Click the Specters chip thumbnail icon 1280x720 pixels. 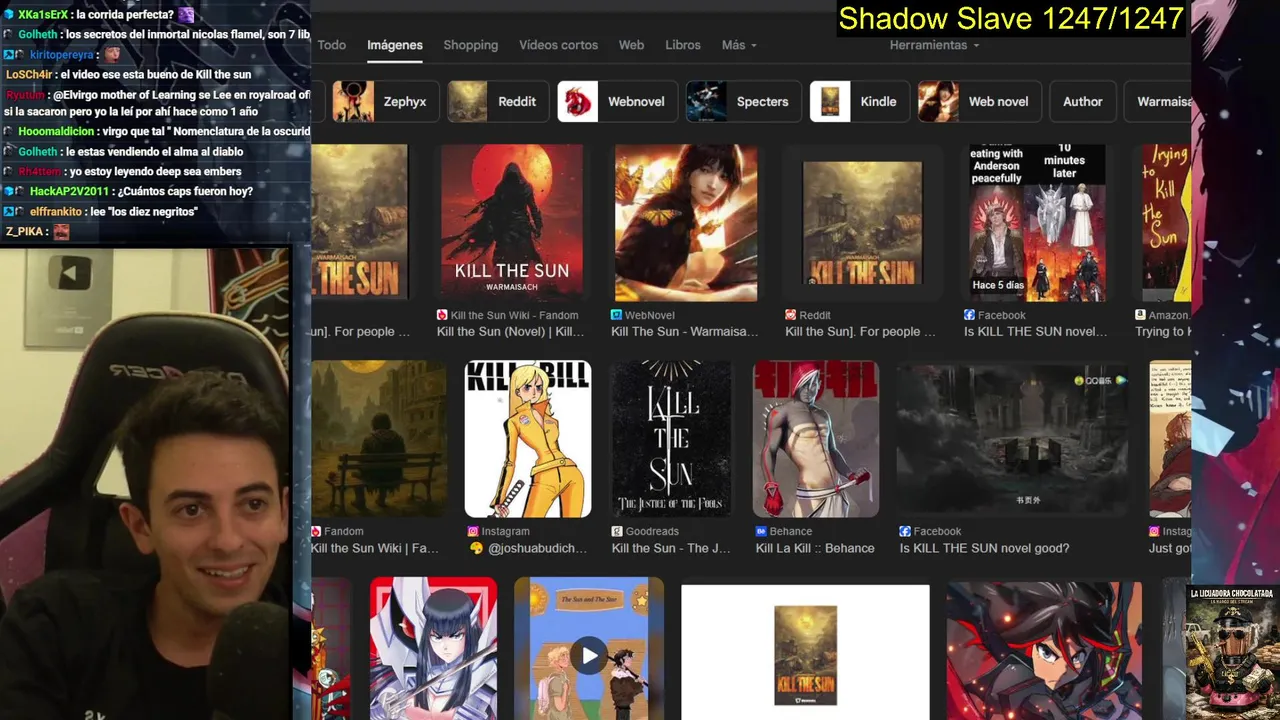[x=706, y=101]
